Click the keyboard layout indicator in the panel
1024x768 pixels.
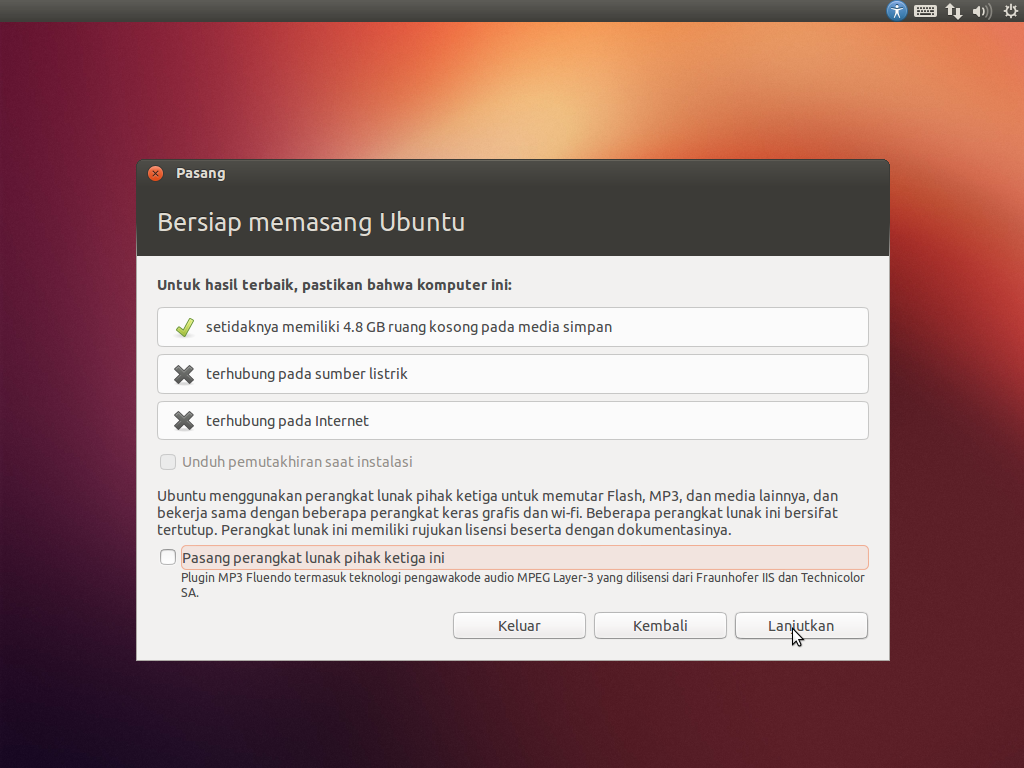tap(925, 11)
